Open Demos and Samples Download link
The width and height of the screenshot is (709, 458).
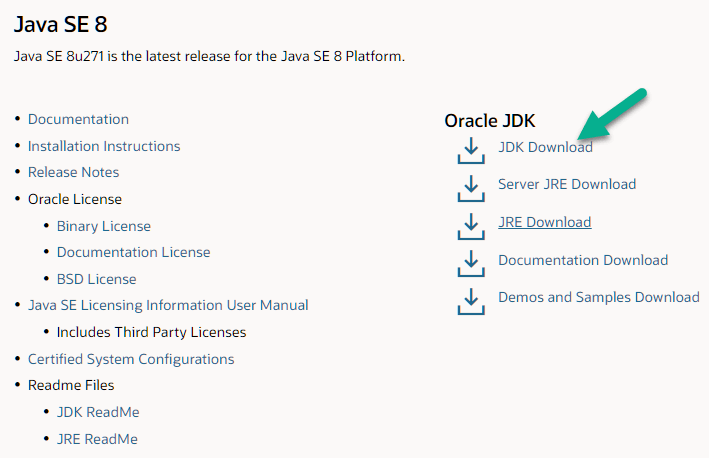tap(599, 297)
